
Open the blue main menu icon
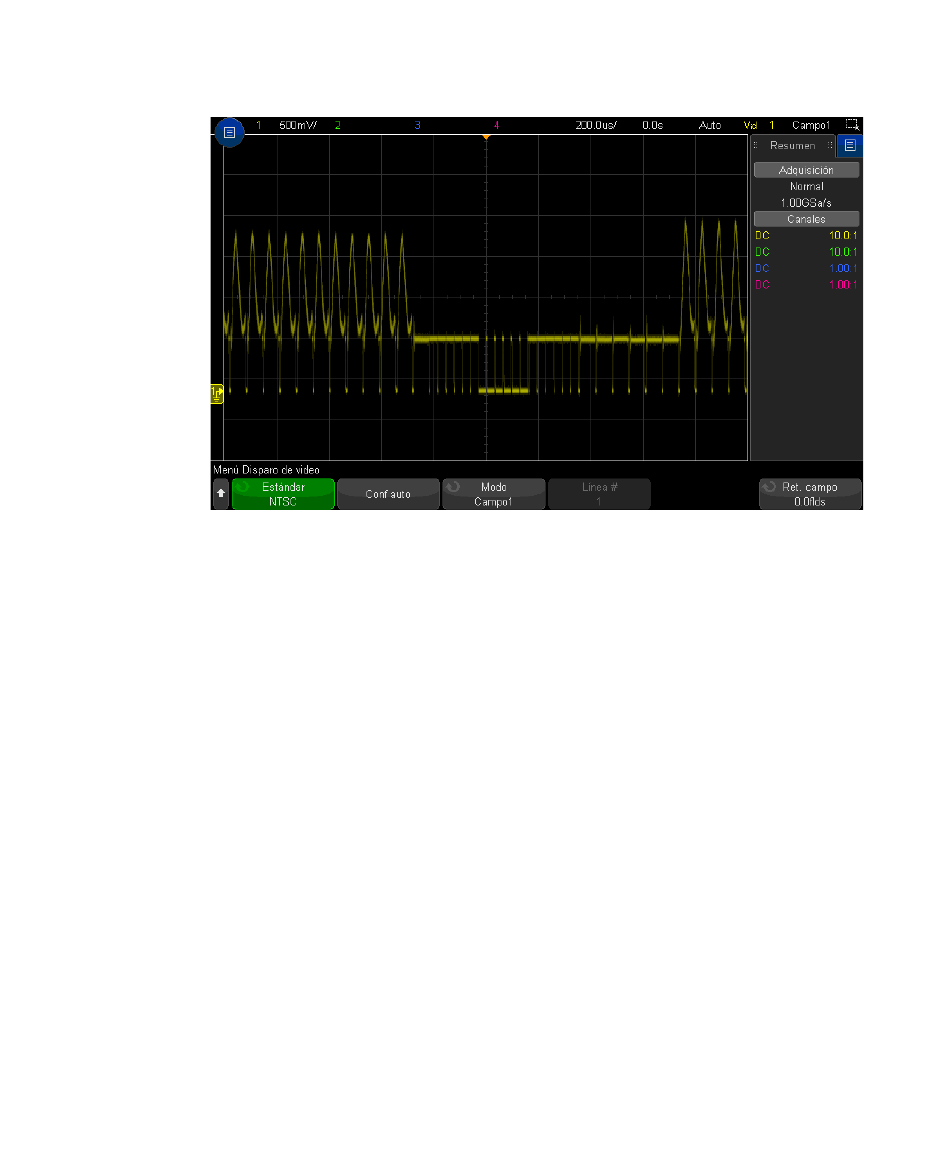coord(230,132)
